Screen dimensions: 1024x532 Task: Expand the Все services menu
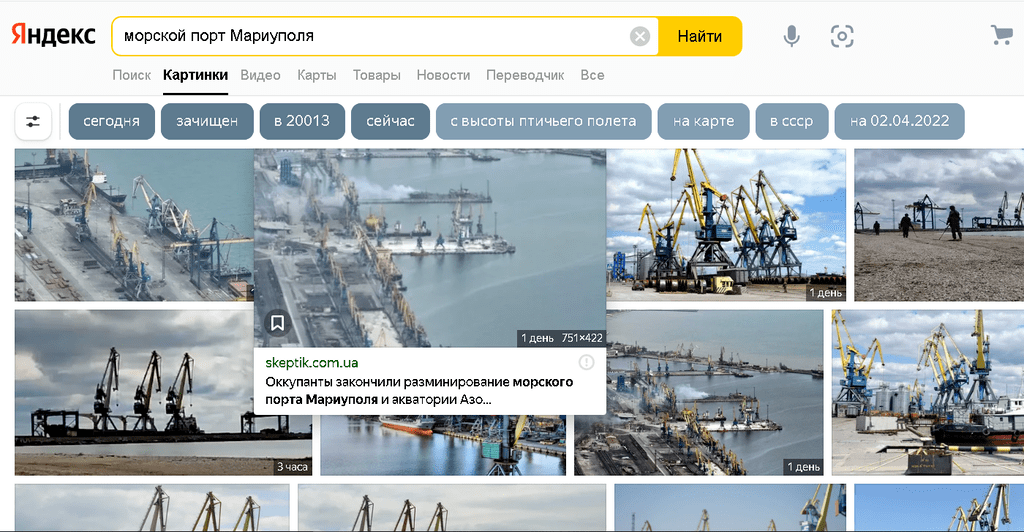(x=592, y=75)
